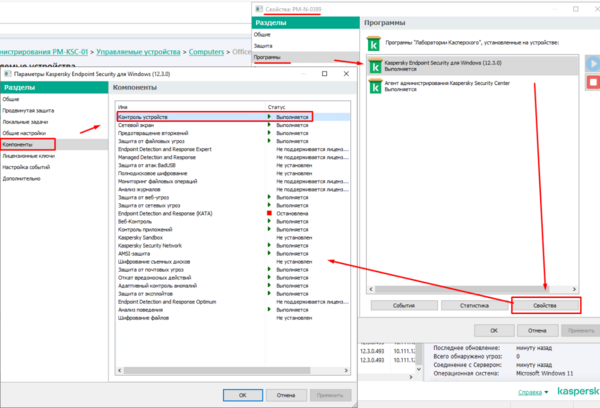Select Откат вредоносных действий row
600x408 pixels.
(x=233, y=278)
